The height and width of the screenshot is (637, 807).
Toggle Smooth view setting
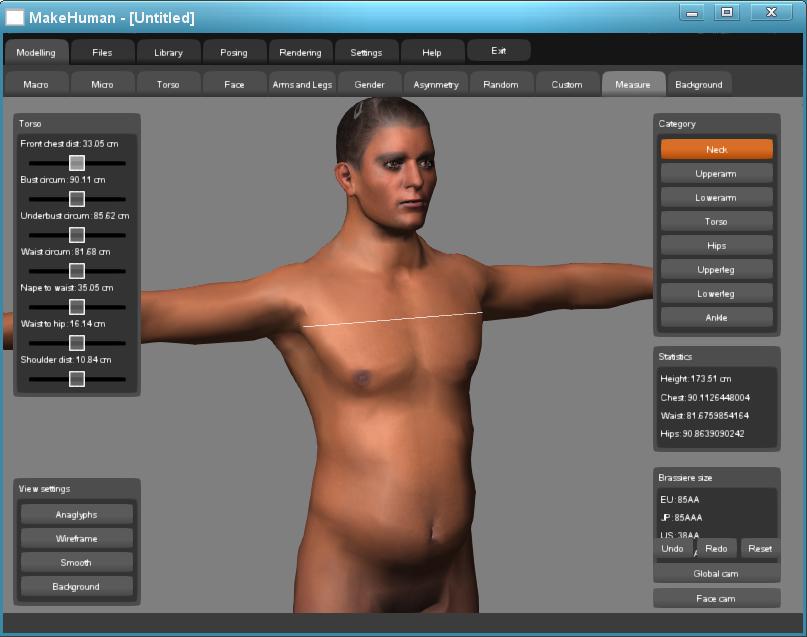77,562
